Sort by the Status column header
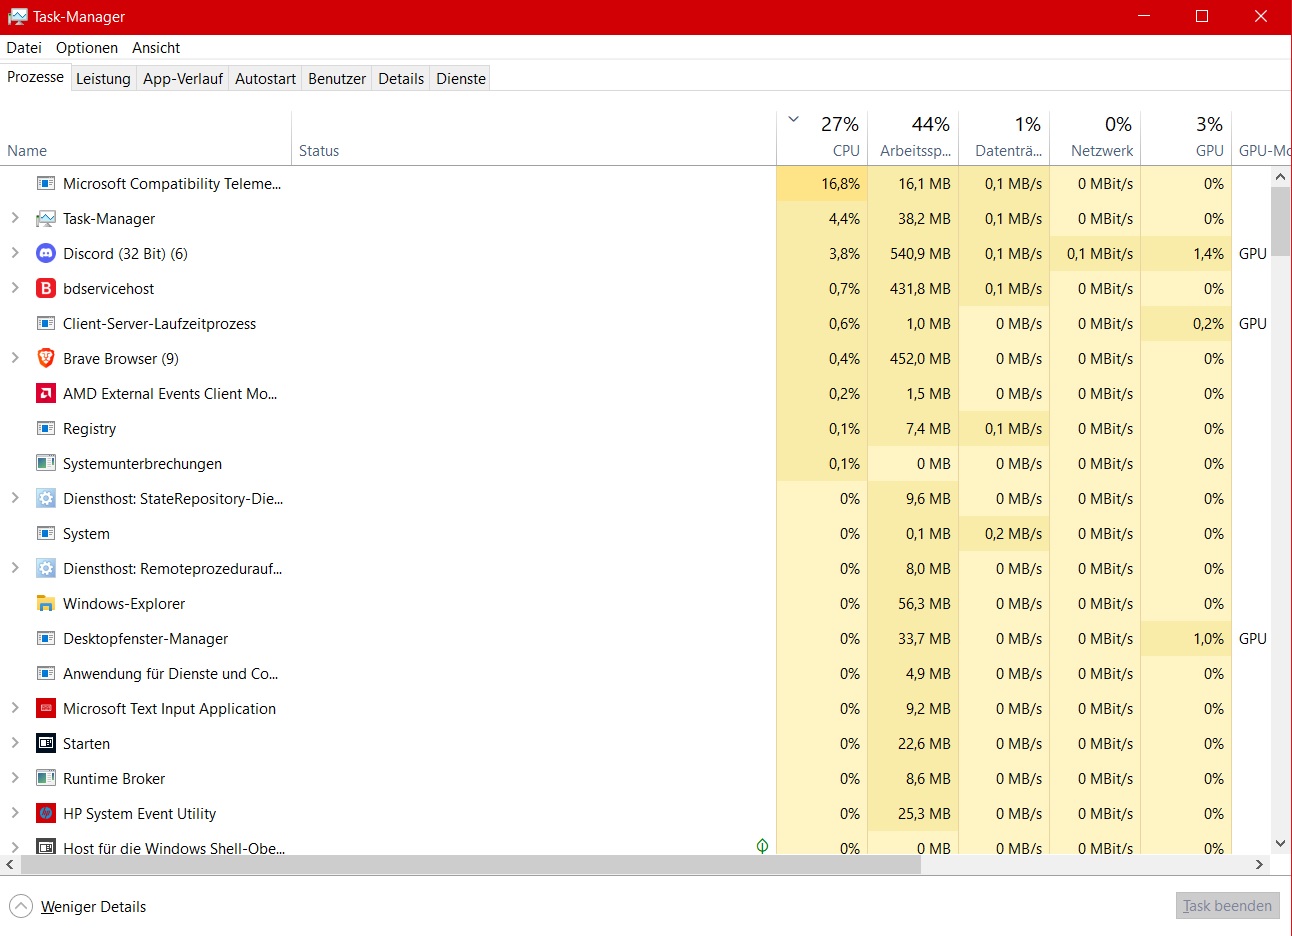Image resolution: width=1292 pixels, height=936 pixels. click(534, 138)
